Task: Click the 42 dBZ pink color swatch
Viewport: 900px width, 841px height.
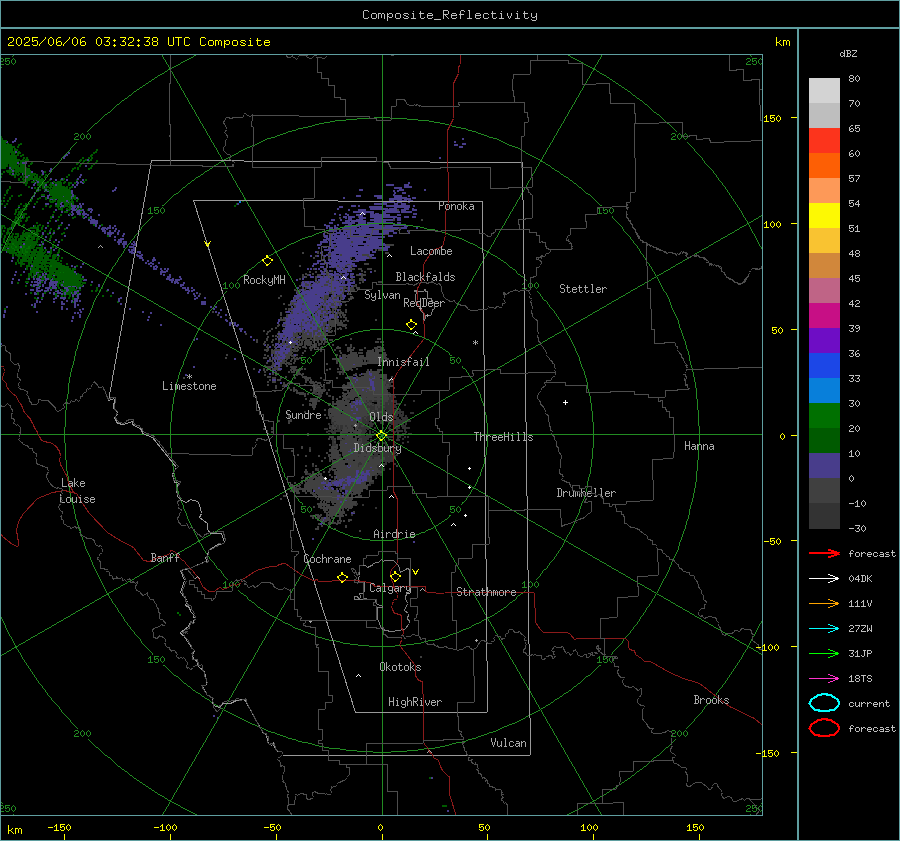Action: (824, 290)
